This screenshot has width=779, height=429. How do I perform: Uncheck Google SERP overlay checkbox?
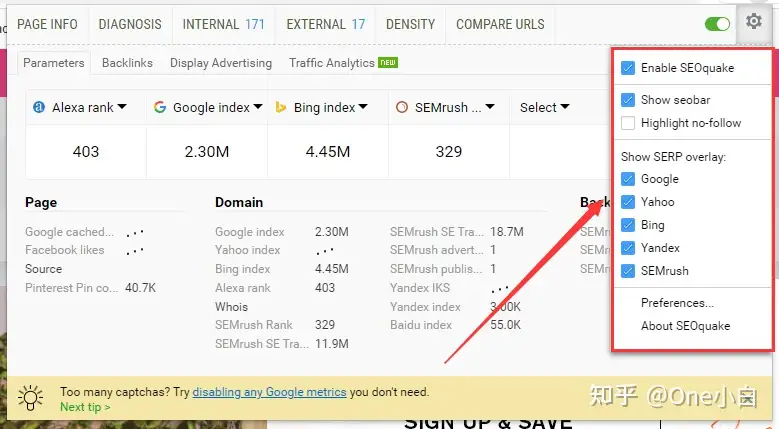(x=628, y=179)
